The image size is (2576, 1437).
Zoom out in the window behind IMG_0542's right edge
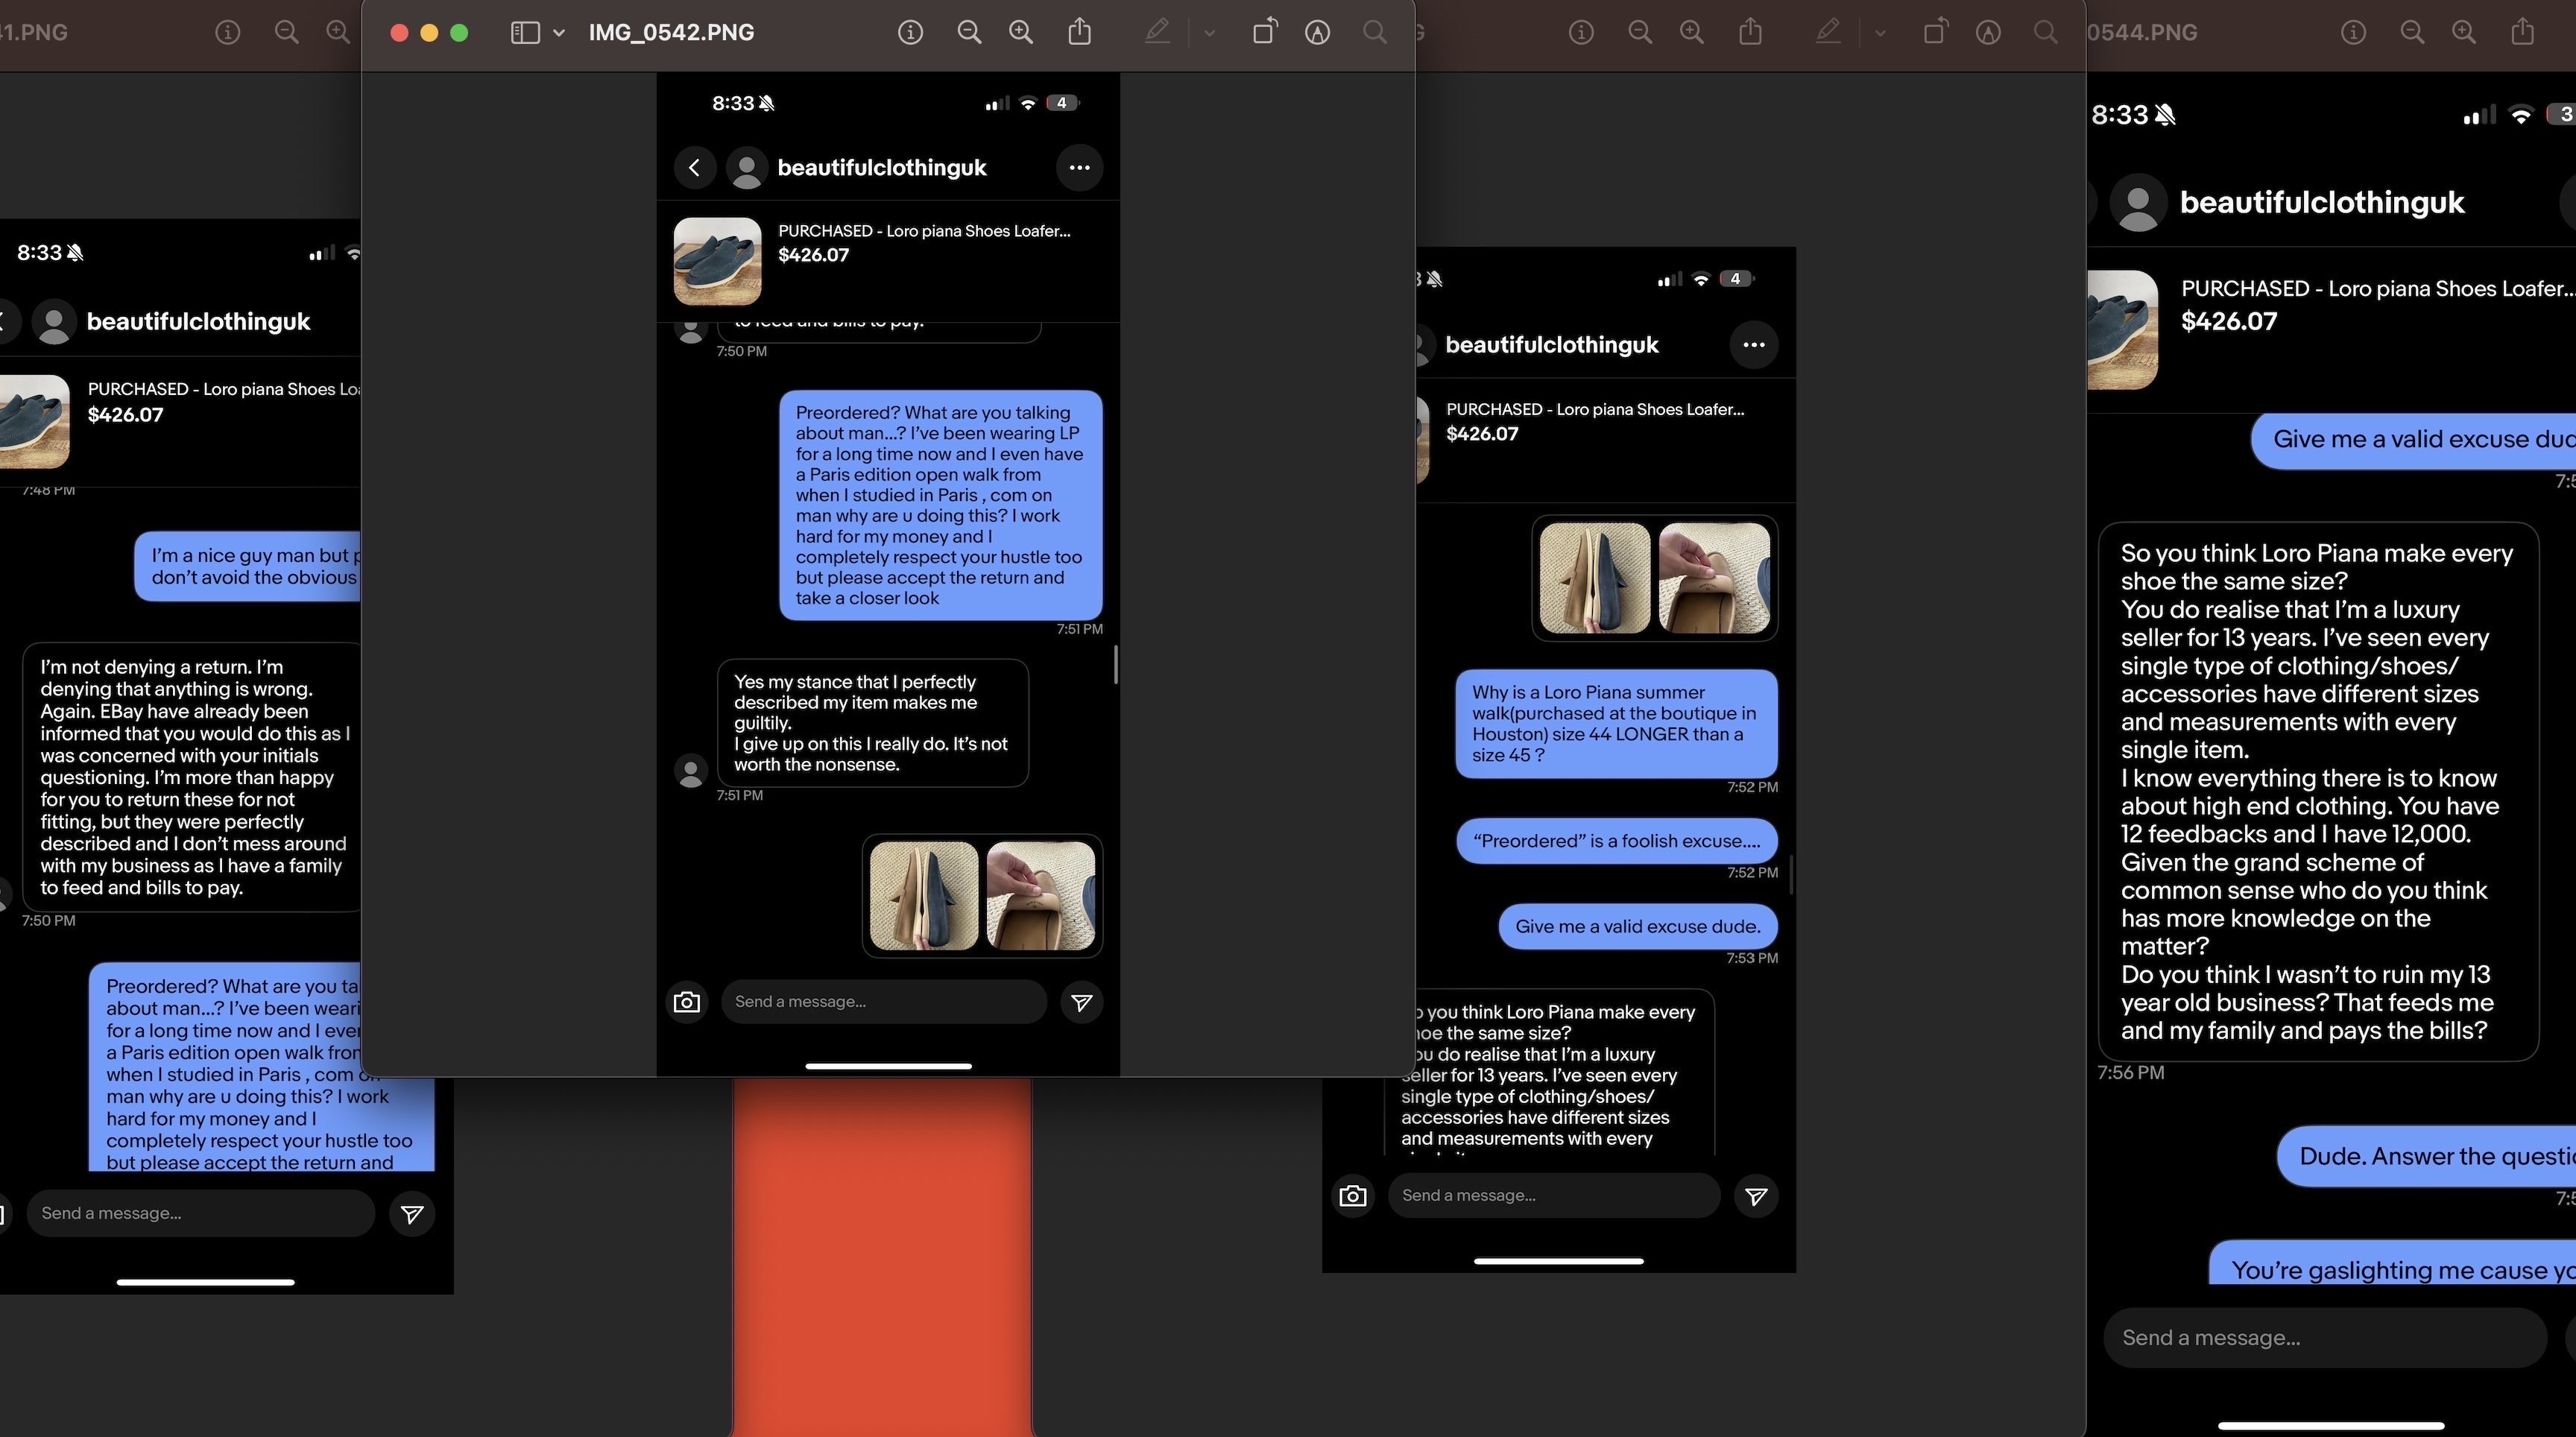[x=1640, y=33]
